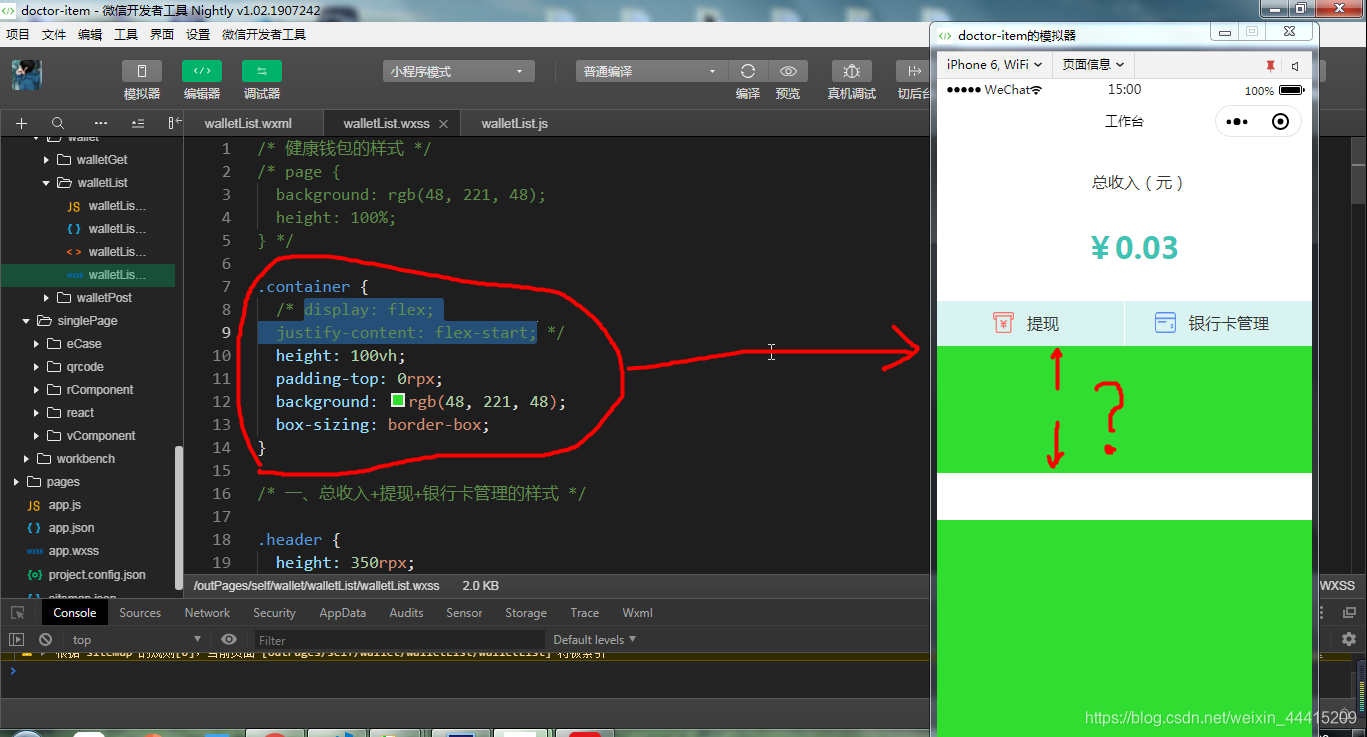The width and height of the screenshot is (1367, 737).
Task: Click the plus icon to add file
Action: [21, 123]
